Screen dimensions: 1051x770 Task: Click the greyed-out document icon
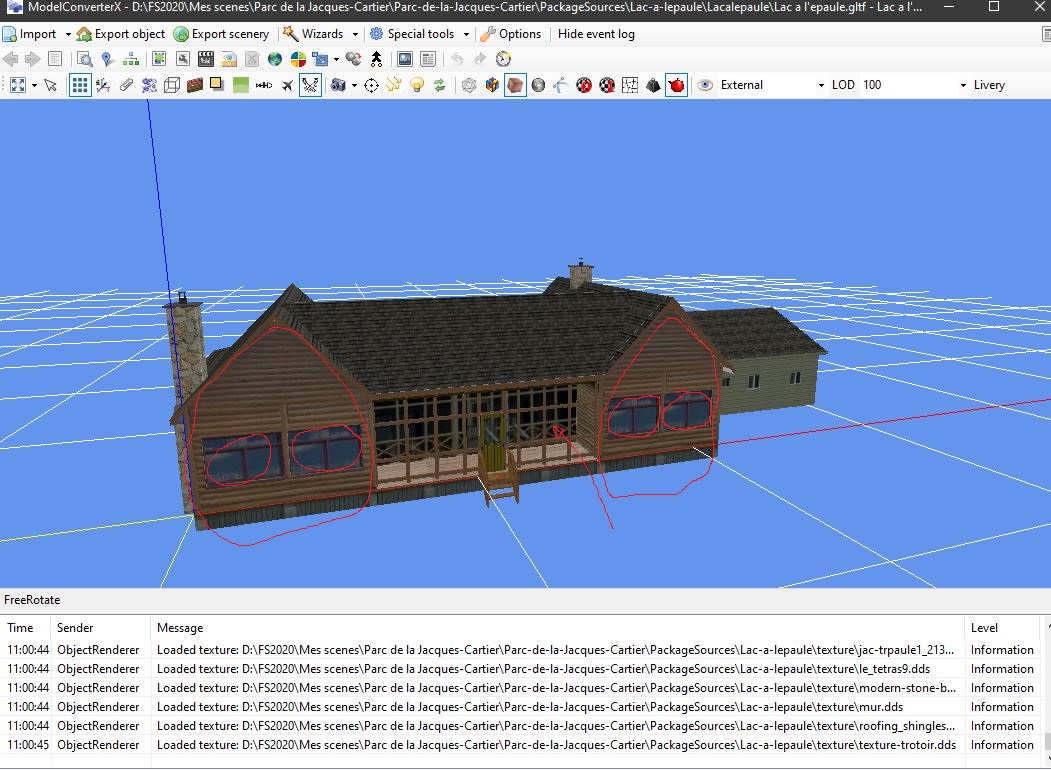click(x=252, y=59)
